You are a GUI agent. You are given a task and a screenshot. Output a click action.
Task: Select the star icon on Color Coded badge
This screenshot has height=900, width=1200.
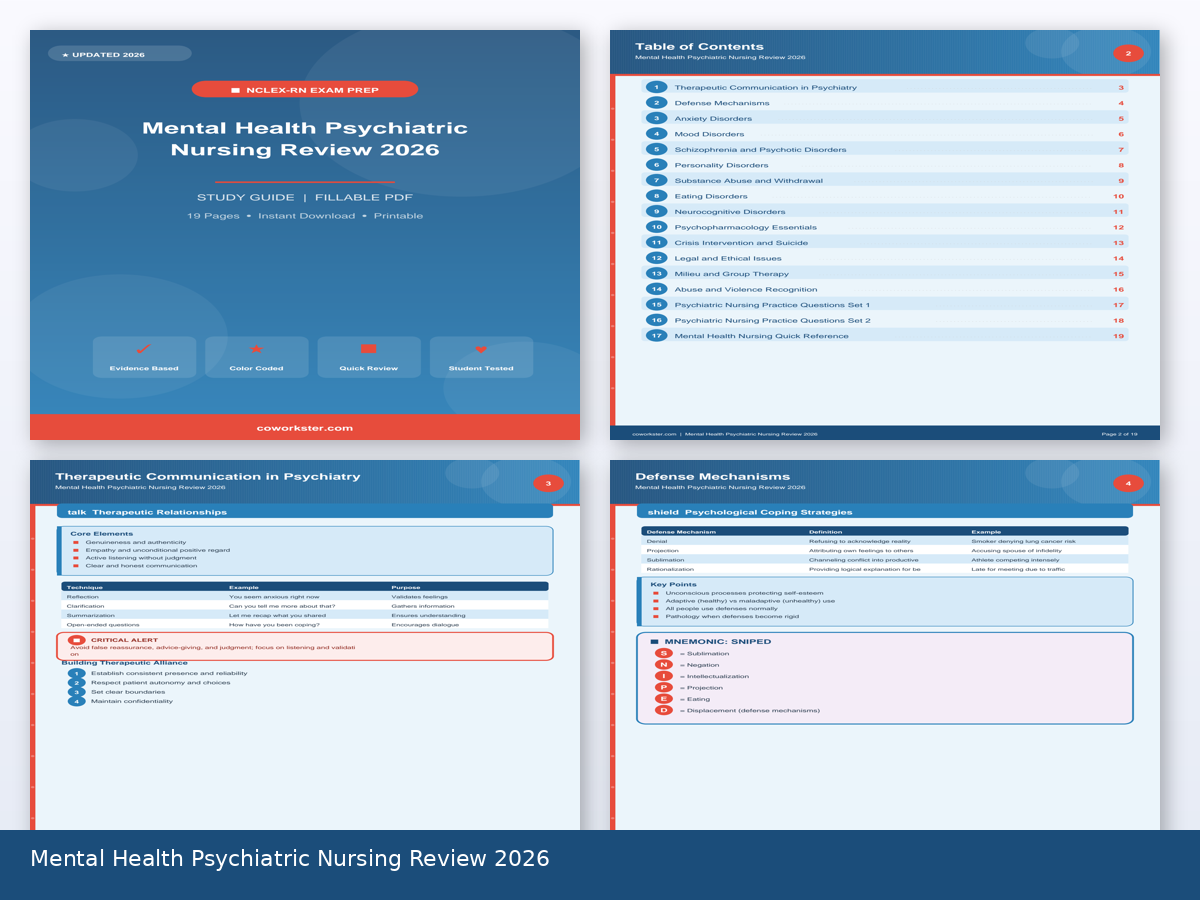click(256, 350)
